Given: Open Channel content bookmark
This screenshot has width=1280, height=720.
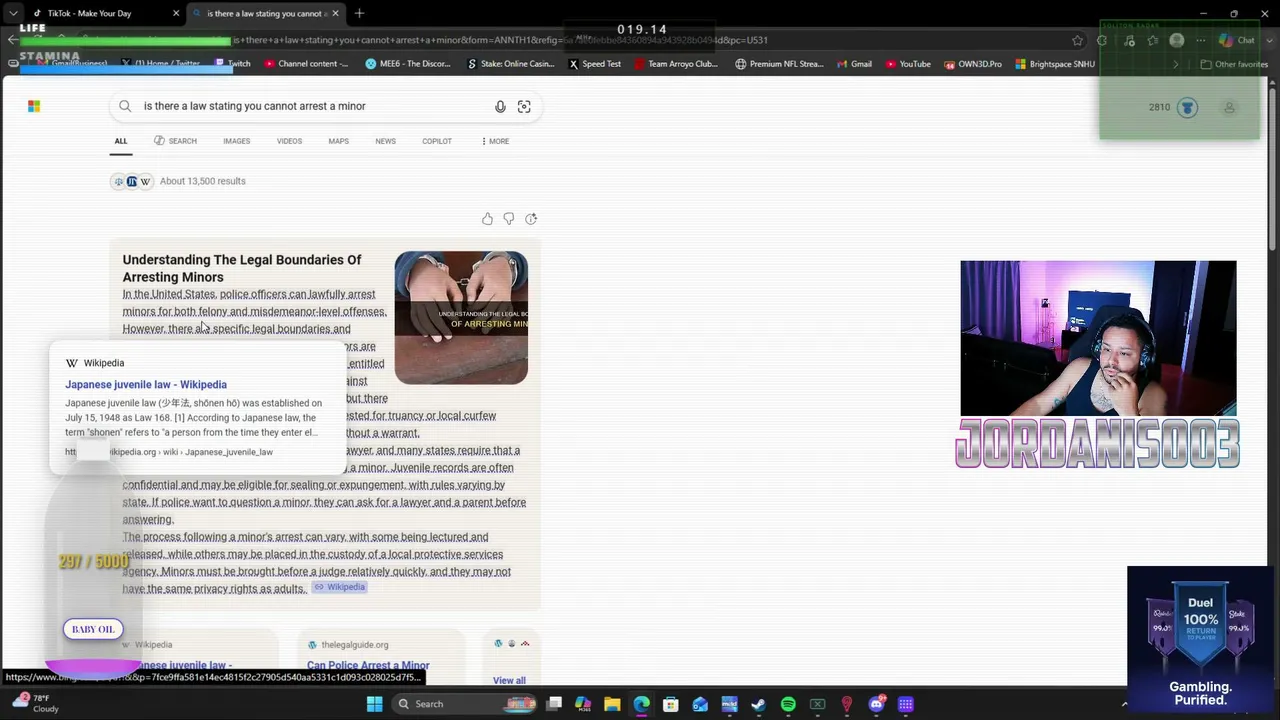Looking at the screenshot, I should [306, 64].
